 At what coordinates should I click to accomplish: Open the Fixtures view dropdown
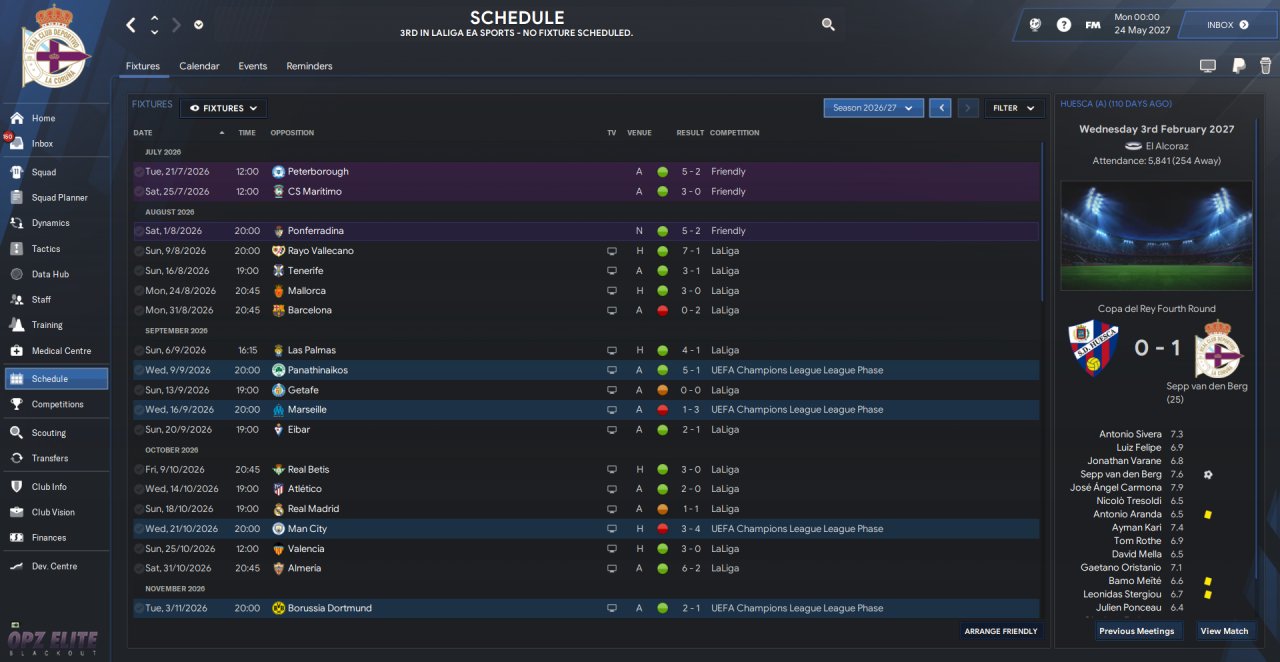coord(223,108)
